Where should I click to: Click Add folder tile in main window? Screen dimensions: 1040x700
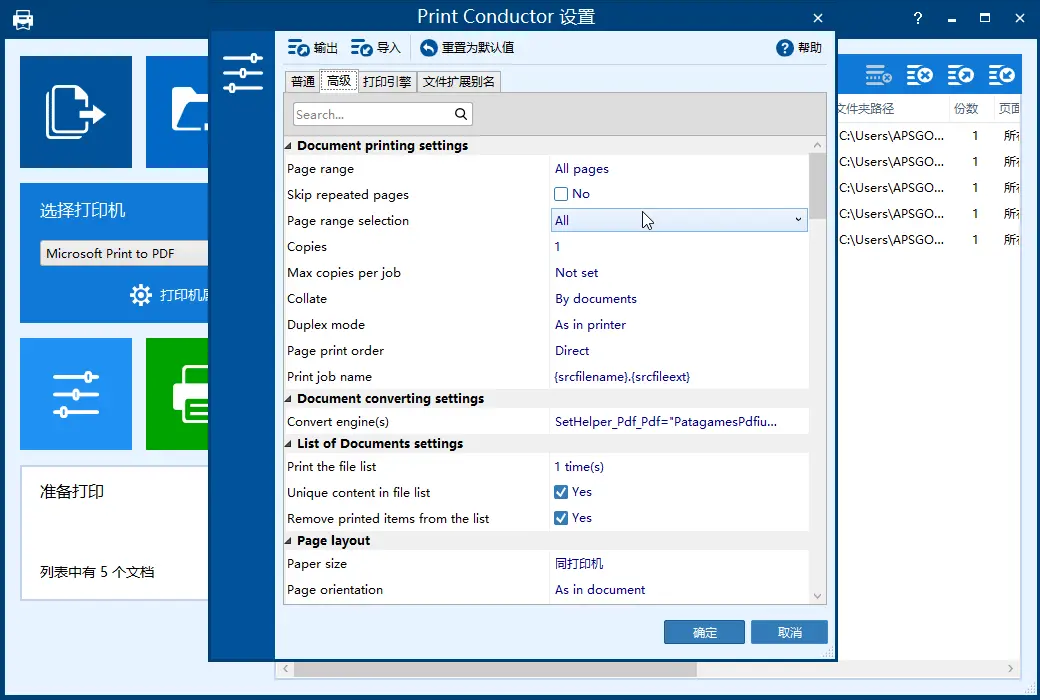point(177,111)
